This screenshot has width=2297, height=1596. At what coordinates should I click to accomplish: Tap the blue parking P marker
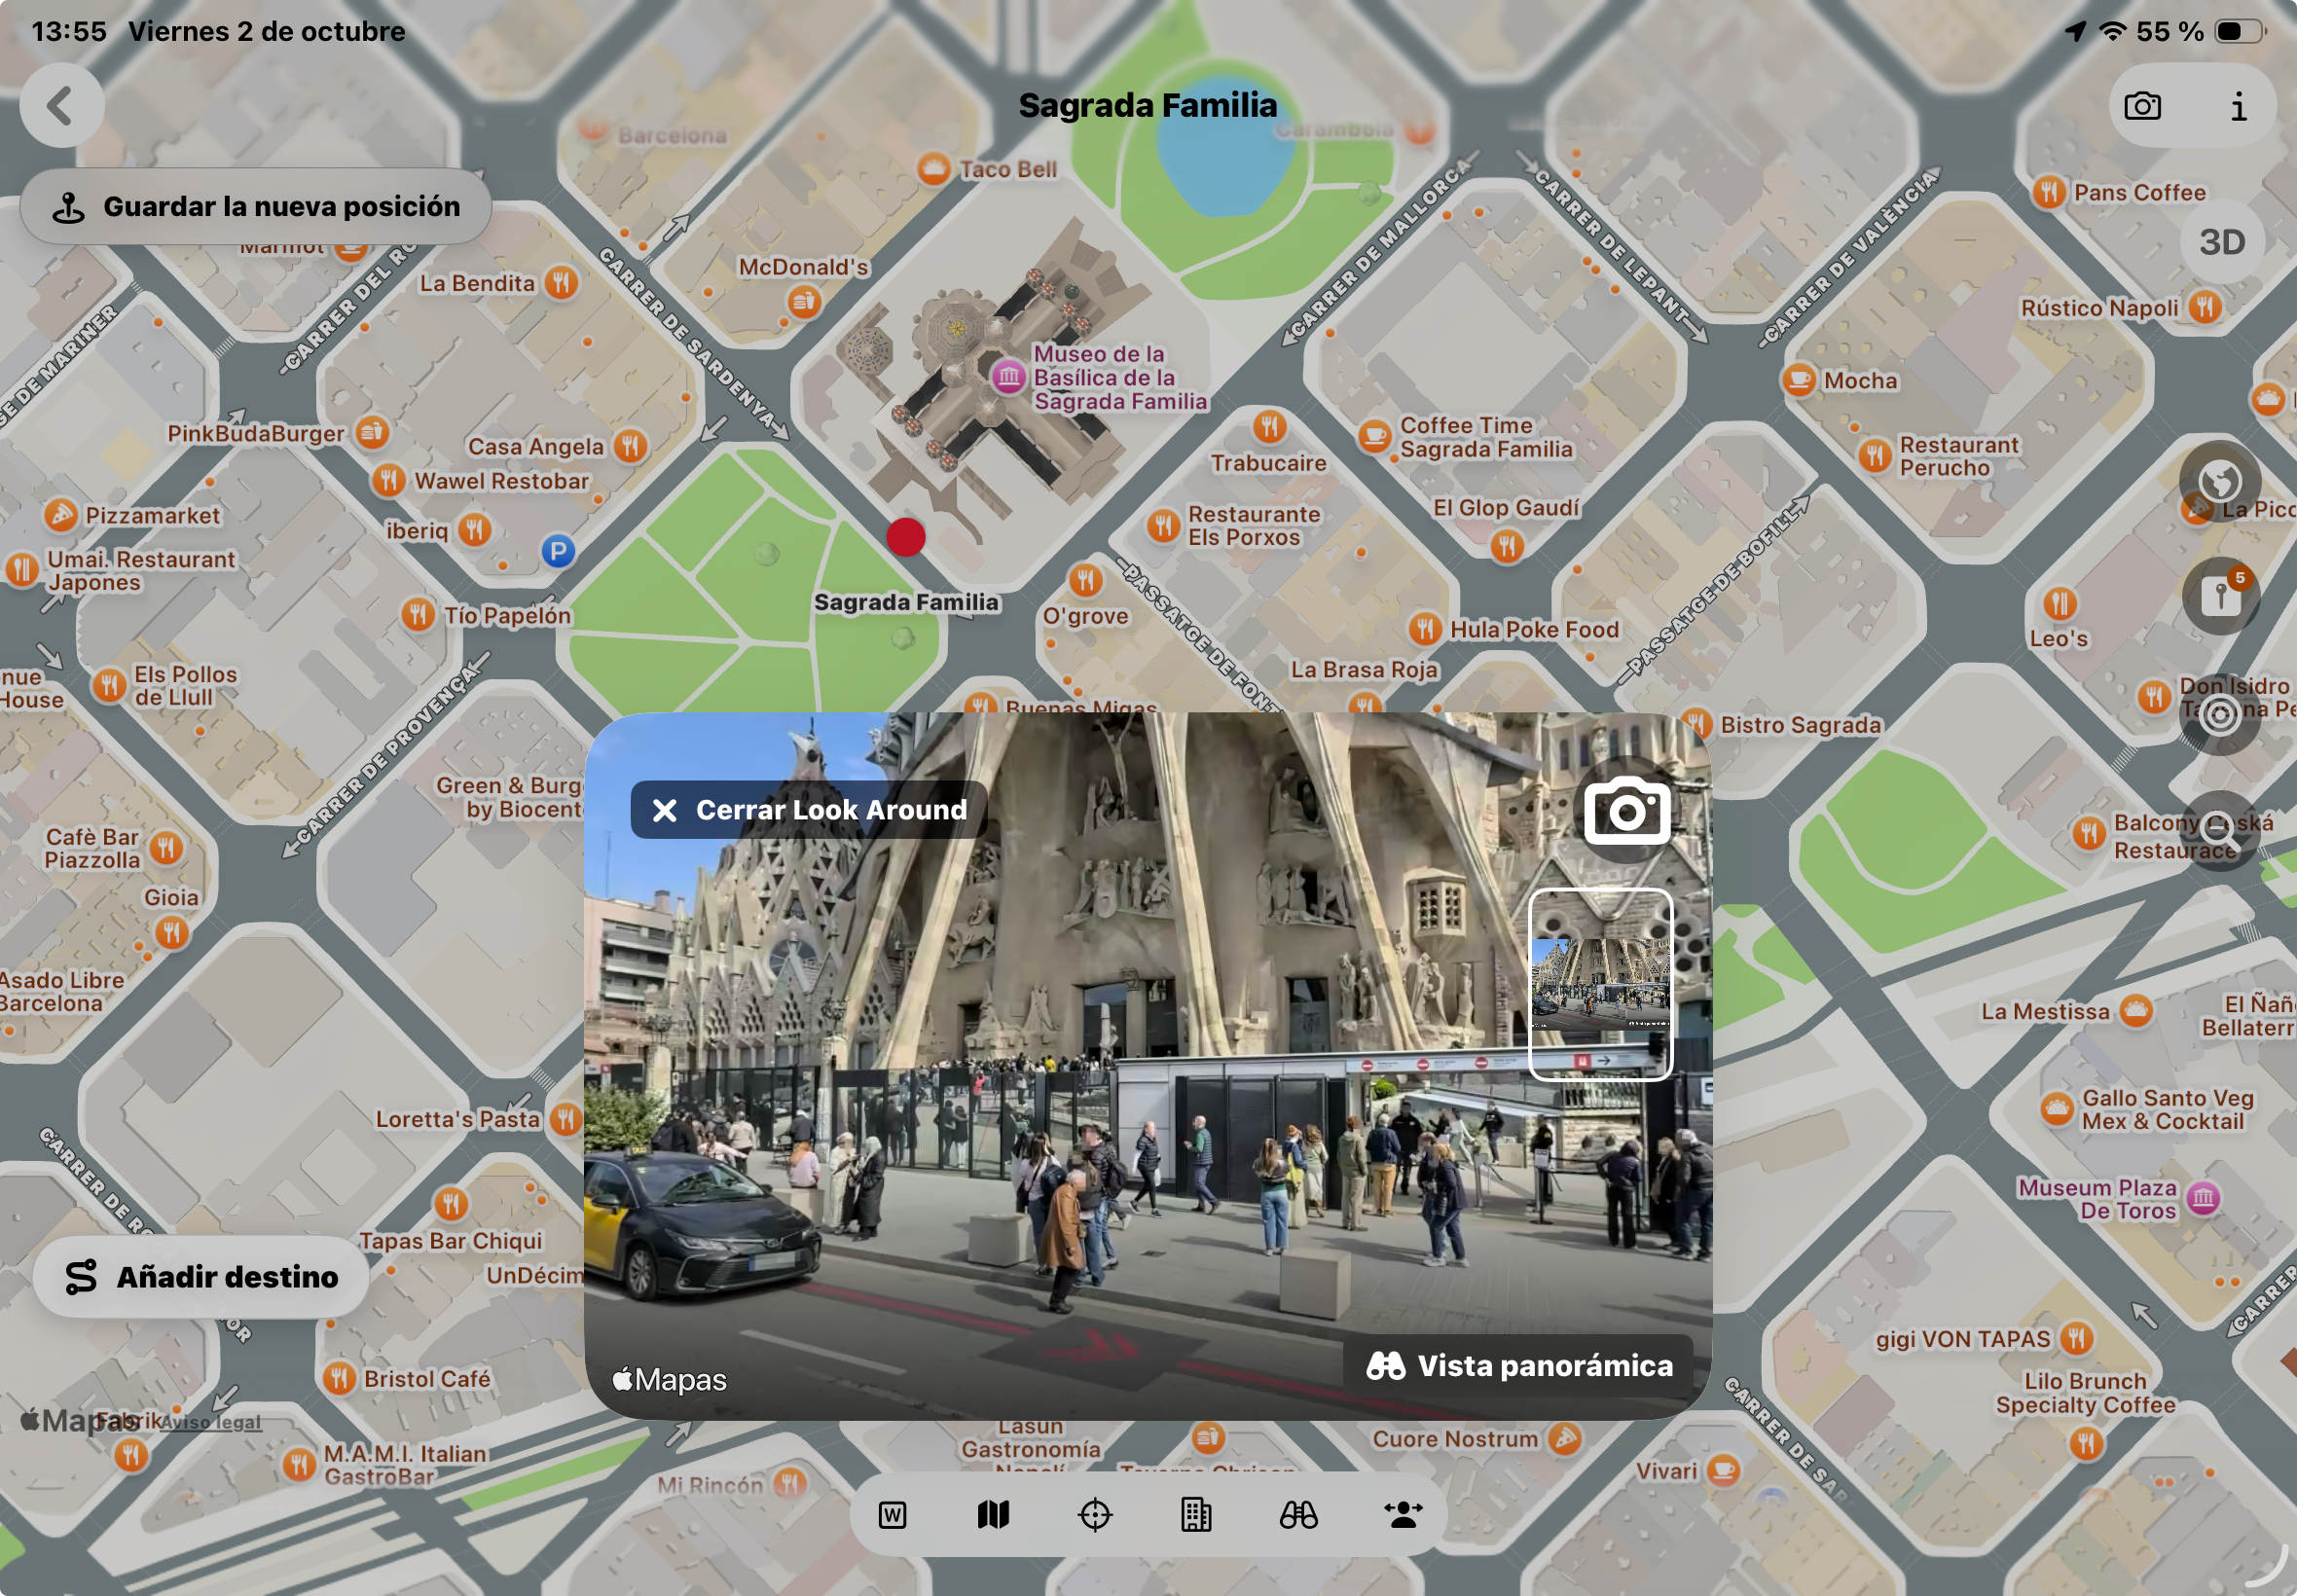tap(558, 550)
